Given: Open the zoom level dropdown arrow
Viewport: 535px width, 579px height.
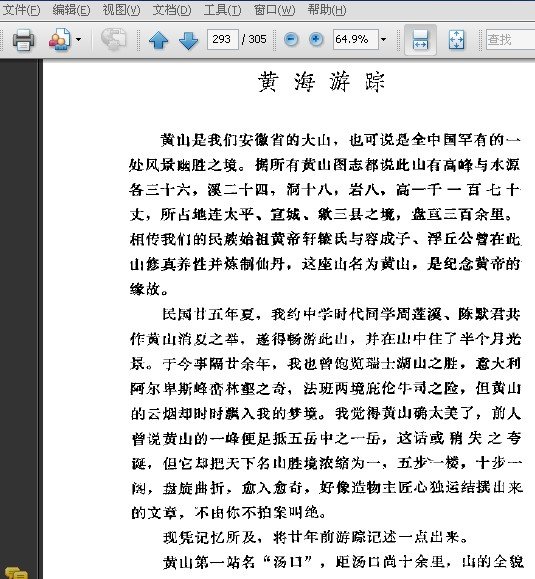Looking at the screenshot, I should (384, 39).
